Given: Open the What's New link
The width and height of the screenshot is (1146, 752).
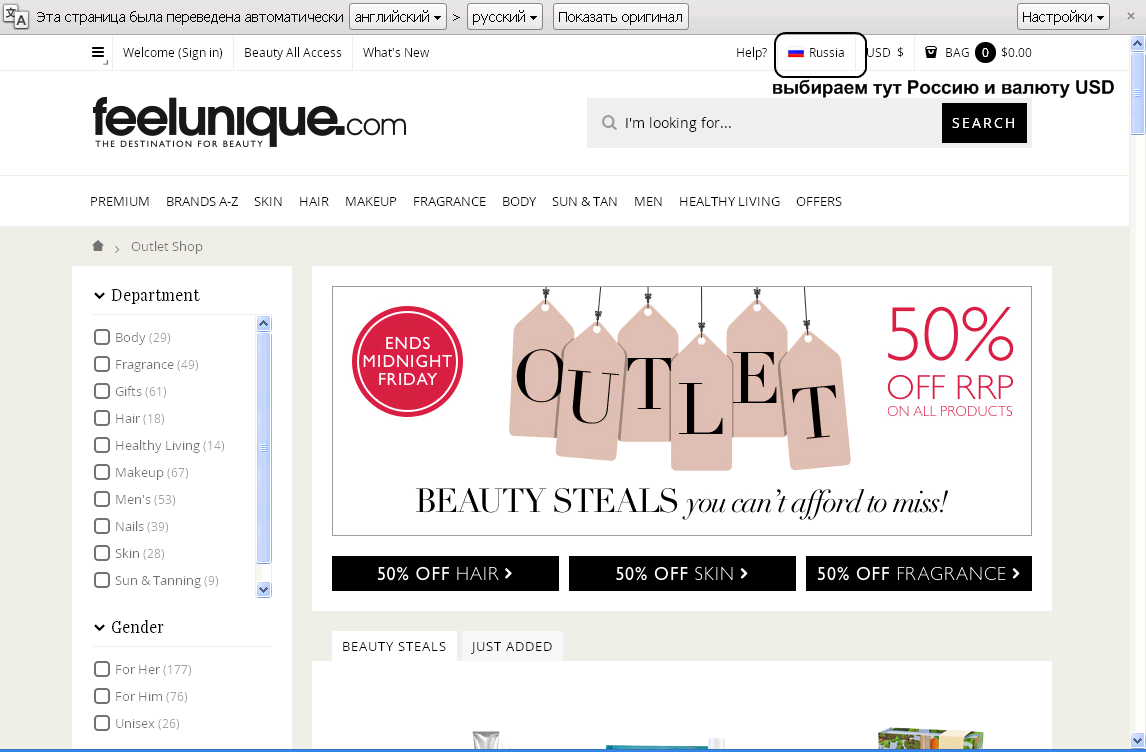Looking at the screenshot, I should point(396,53).
